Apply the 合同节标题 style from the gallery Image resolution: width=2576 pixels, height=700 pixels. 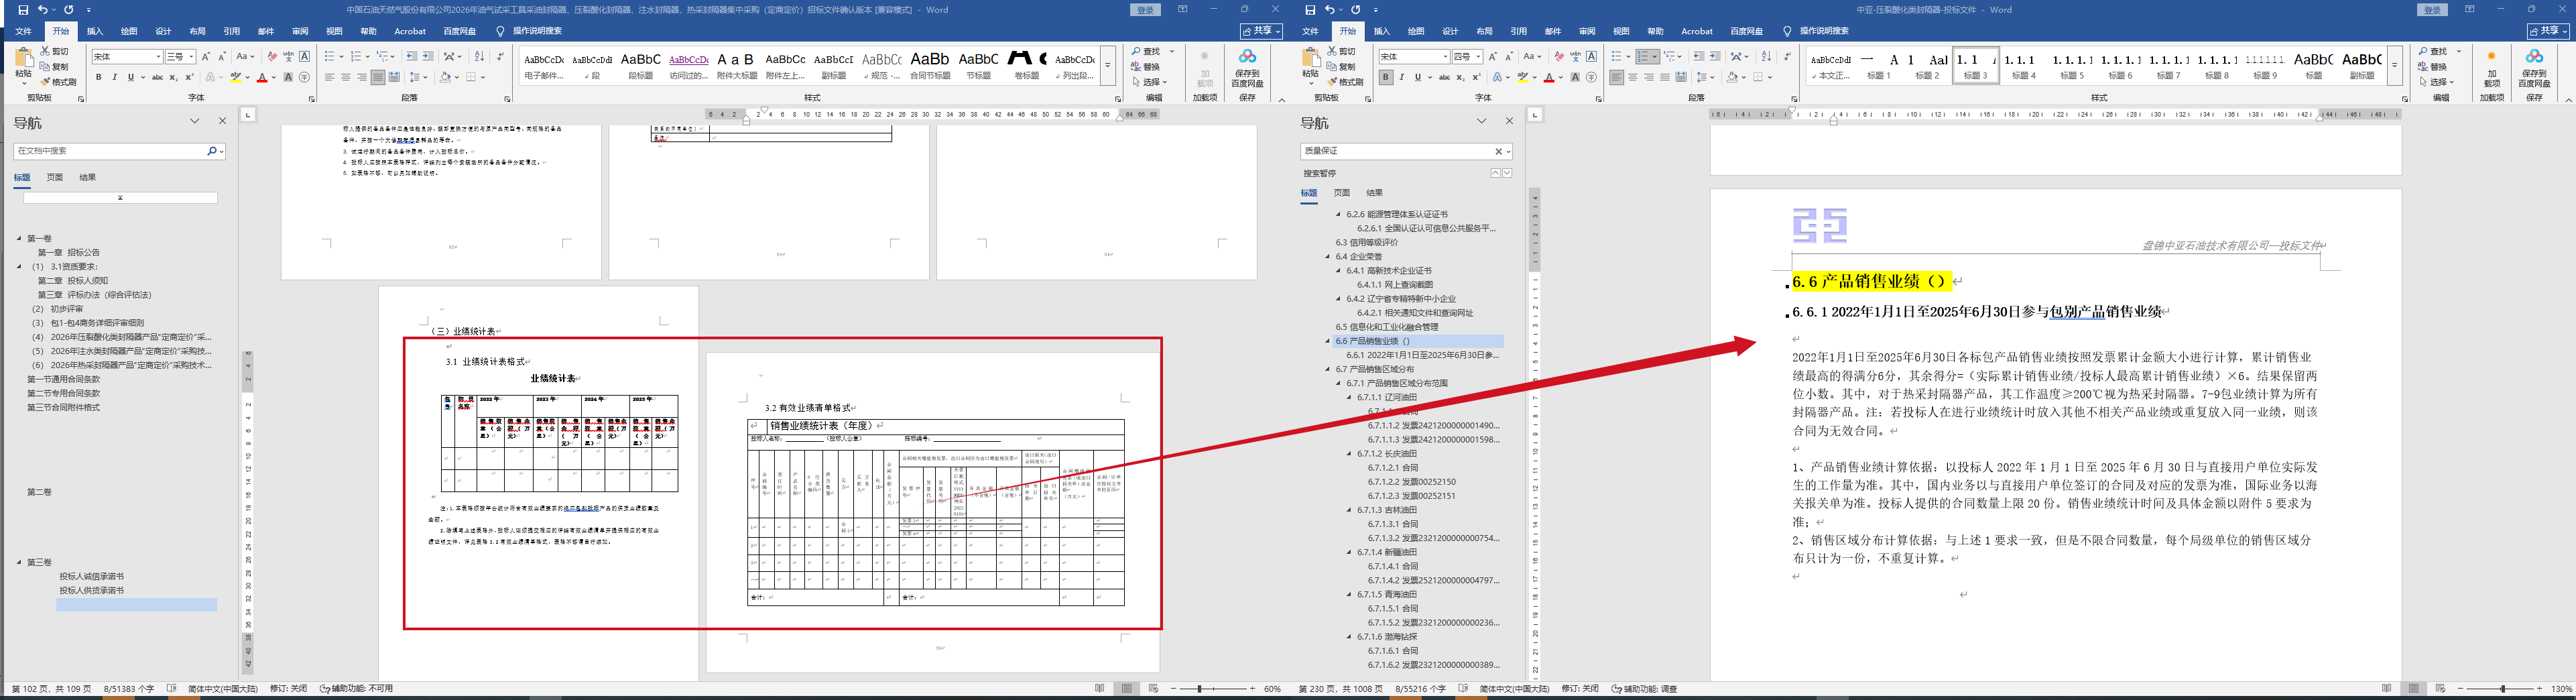(929, 65)
